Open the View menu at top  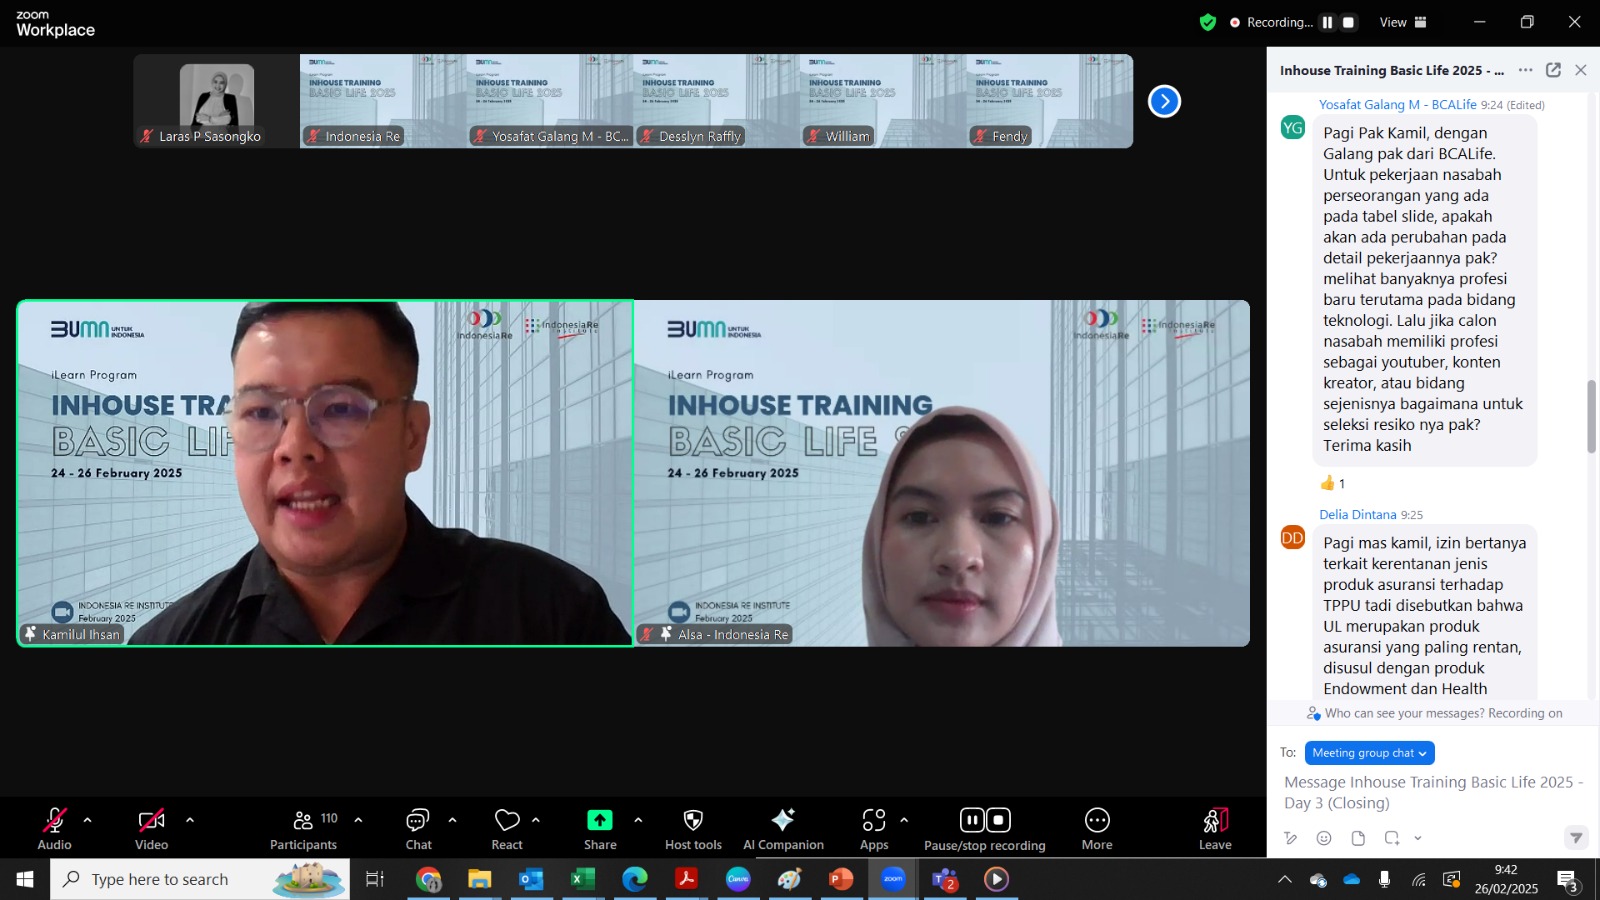tap(1403, 22)
